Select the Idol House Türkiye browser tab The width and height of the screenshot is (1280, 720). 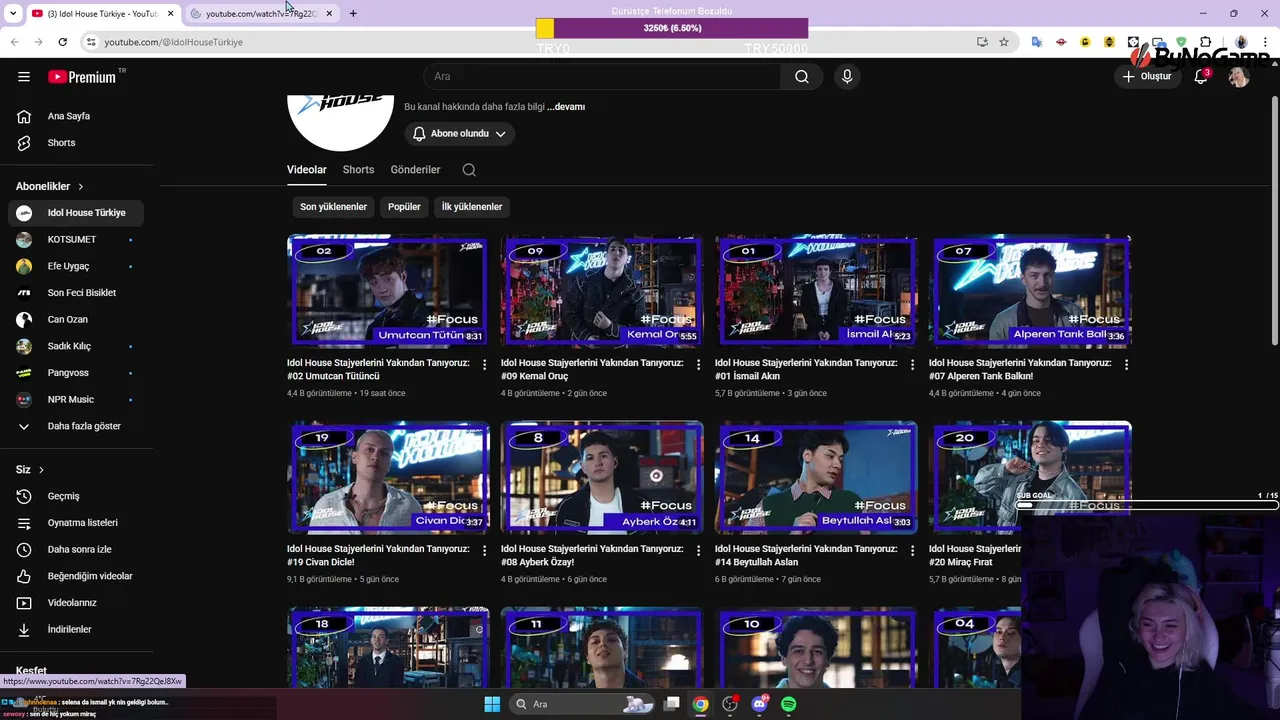coord(102,13)
